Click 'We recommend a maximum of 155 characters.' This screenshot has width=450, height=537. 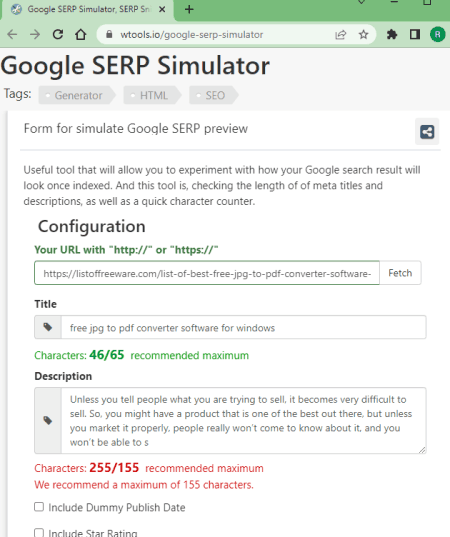point(144,485)
